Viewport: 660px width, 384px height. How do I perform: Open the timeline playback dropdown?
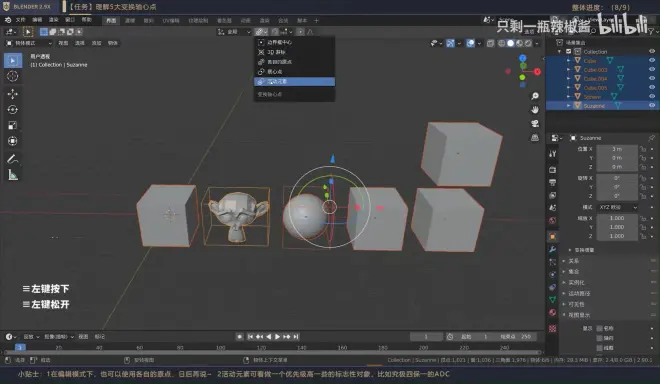(31, 337)
